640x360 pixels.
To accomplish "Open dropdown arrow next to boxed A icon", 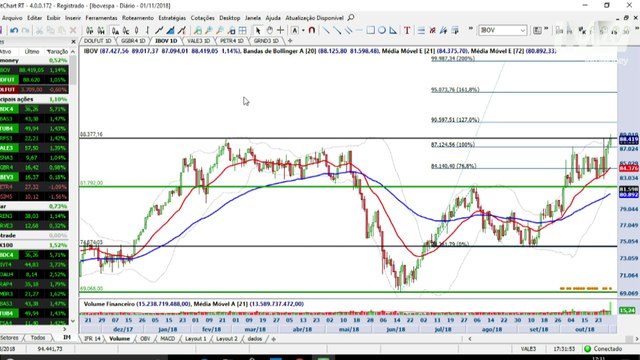I will tap(303, 31).
